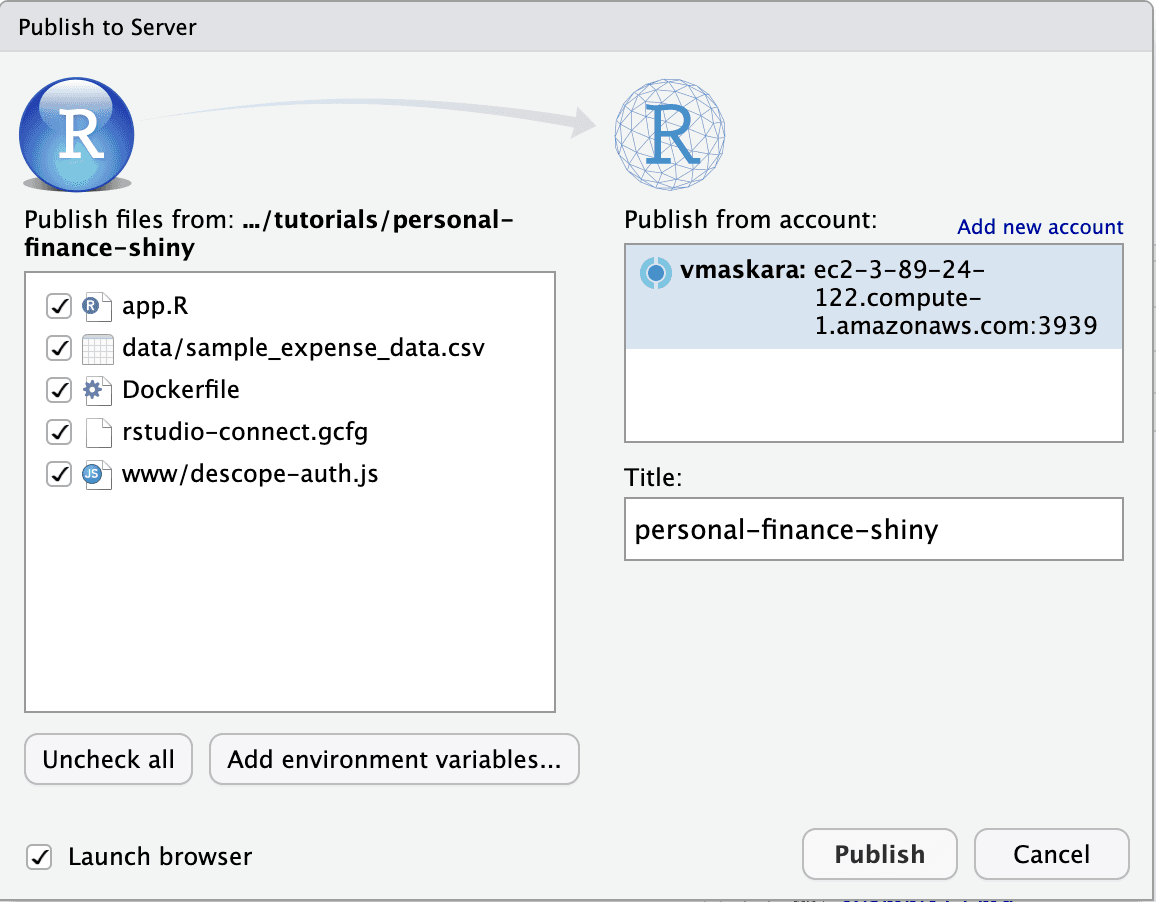Uncheck the app.R file
This screenshot has height=902, width=1156.
59,306
